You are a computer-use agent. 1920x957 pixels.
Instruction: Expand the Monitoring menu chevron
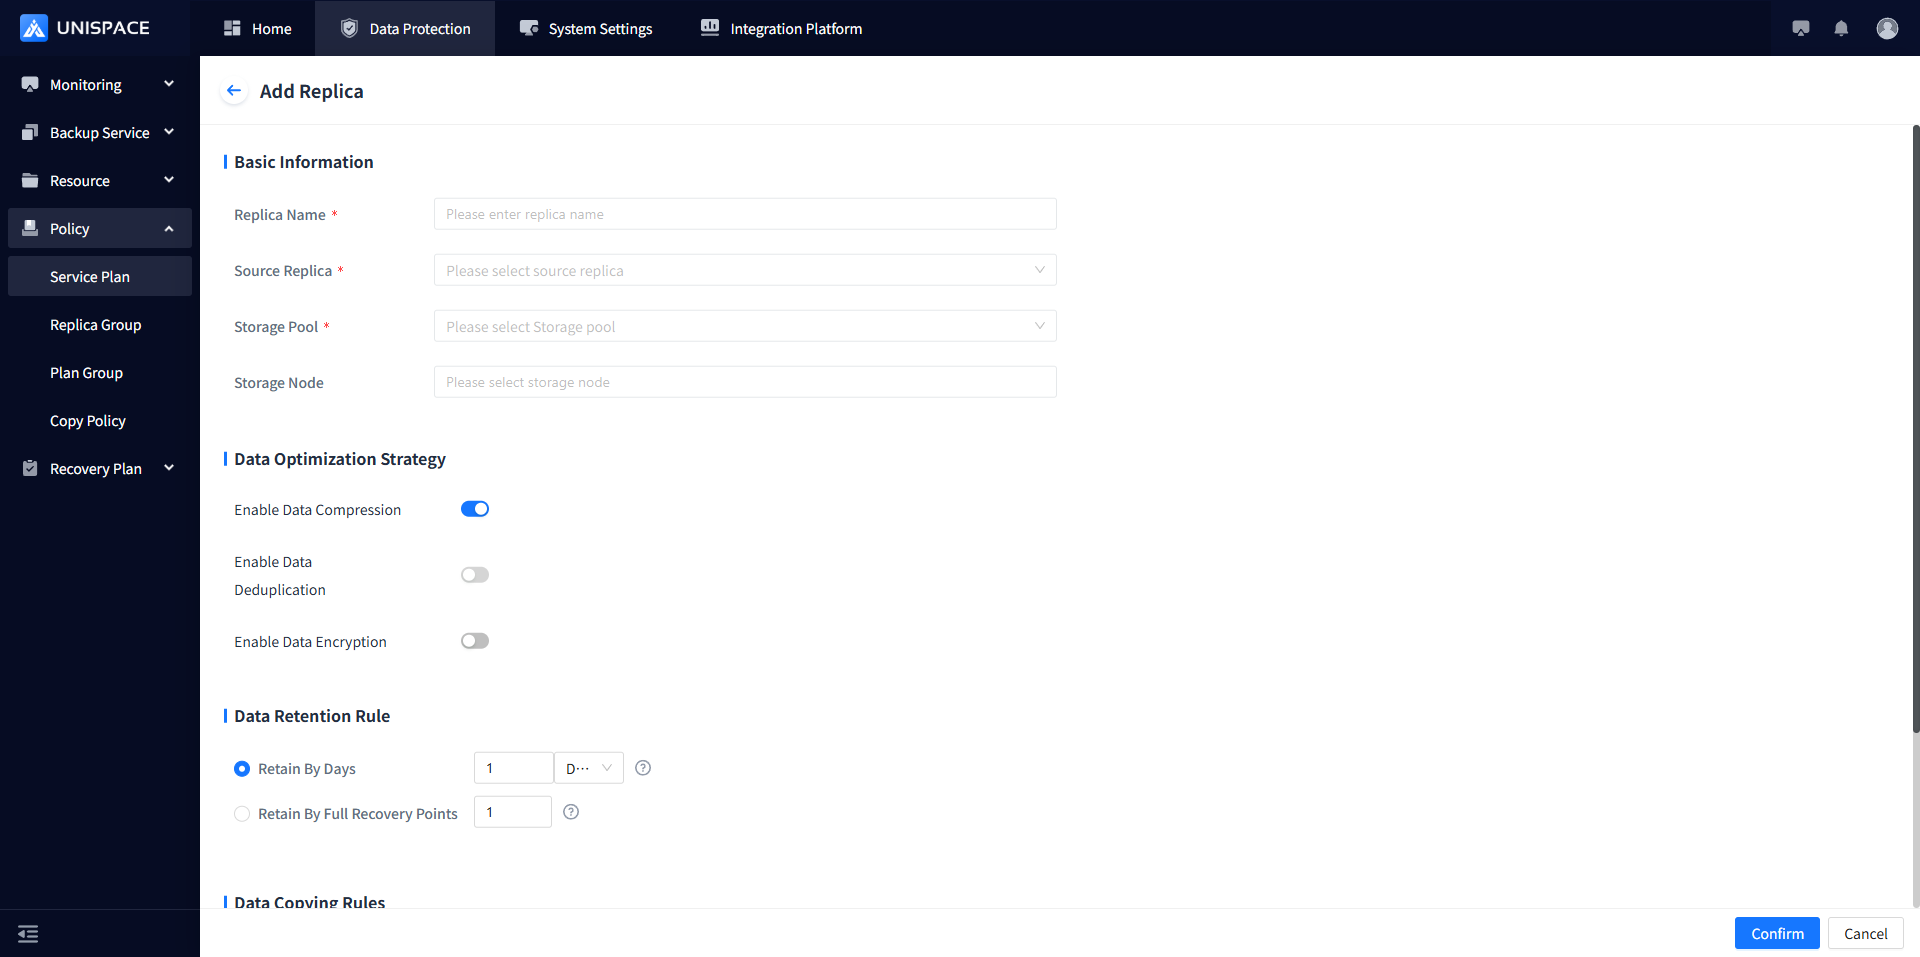pyautogui.click(x=169, y=84)
